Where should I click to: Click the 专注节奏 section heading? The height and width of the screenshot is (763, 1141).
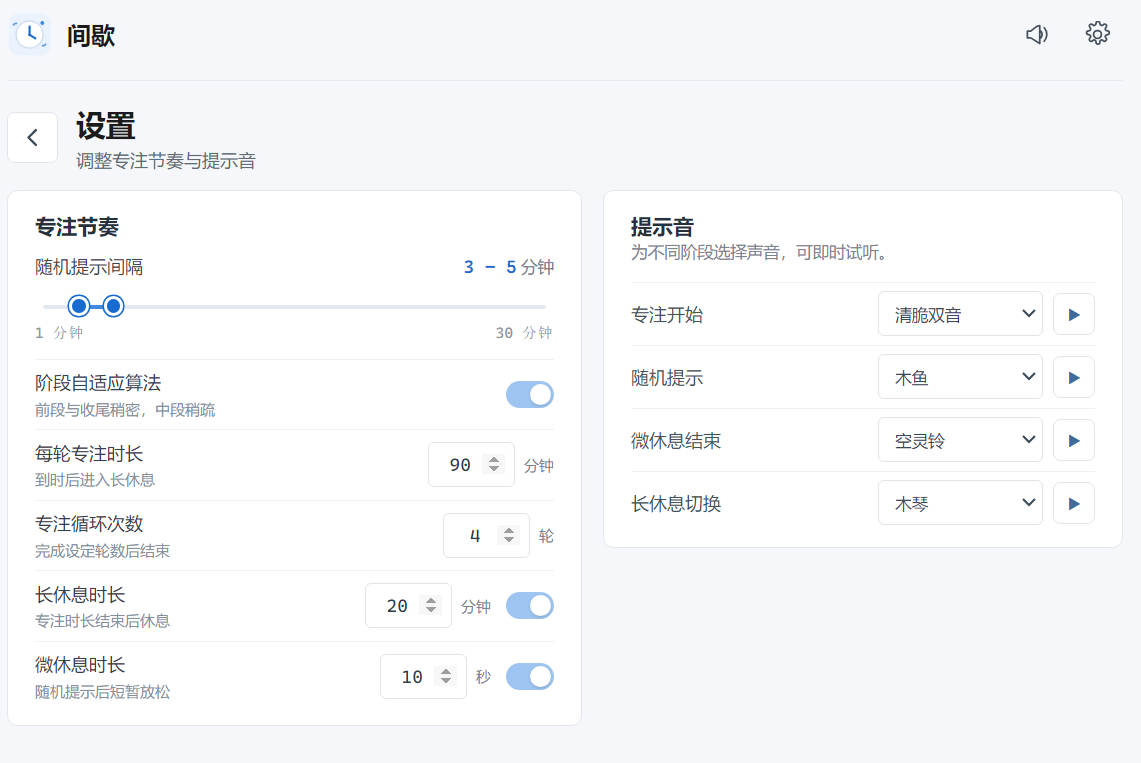pos(76,227)
